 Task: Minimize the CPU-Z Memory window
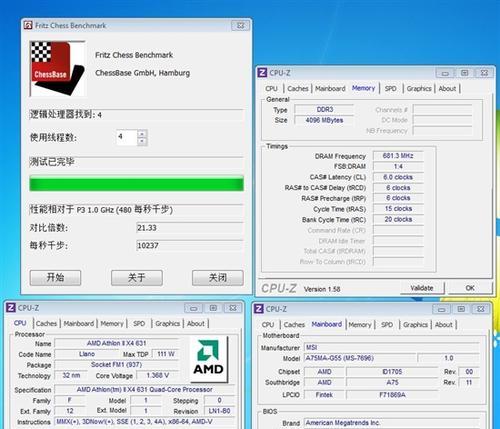445,73
